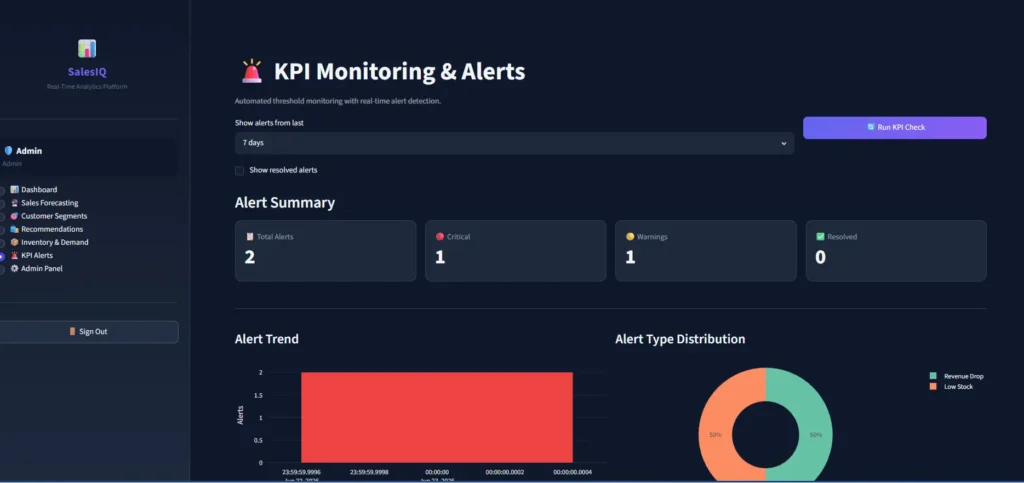Click the chevron arrow of the 7 days dropdown
This screenshot has height=483, width=1024.
[x=784, y=144]
